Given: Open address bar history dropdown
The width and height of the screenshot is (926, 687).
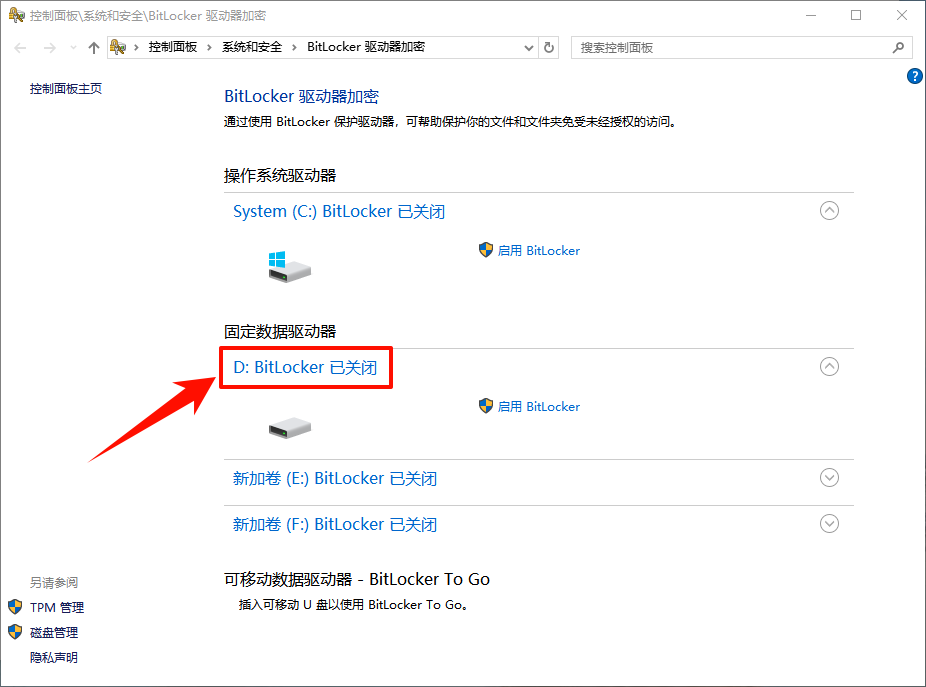Looking at the screenshot, I should (529, 48).
